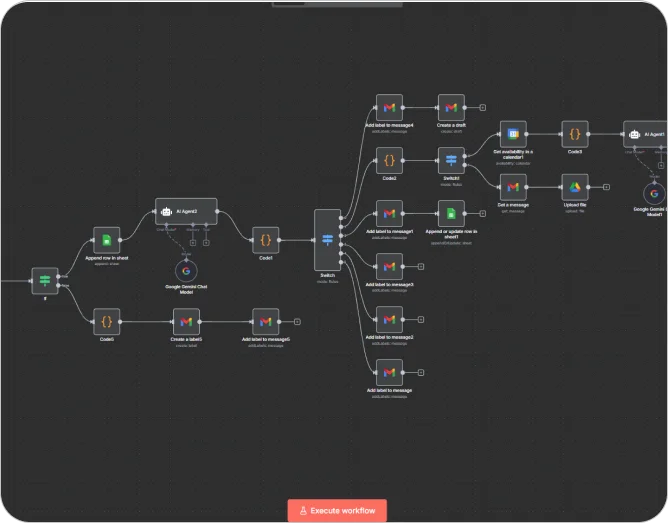Select the Code5 node

[107, 322]
